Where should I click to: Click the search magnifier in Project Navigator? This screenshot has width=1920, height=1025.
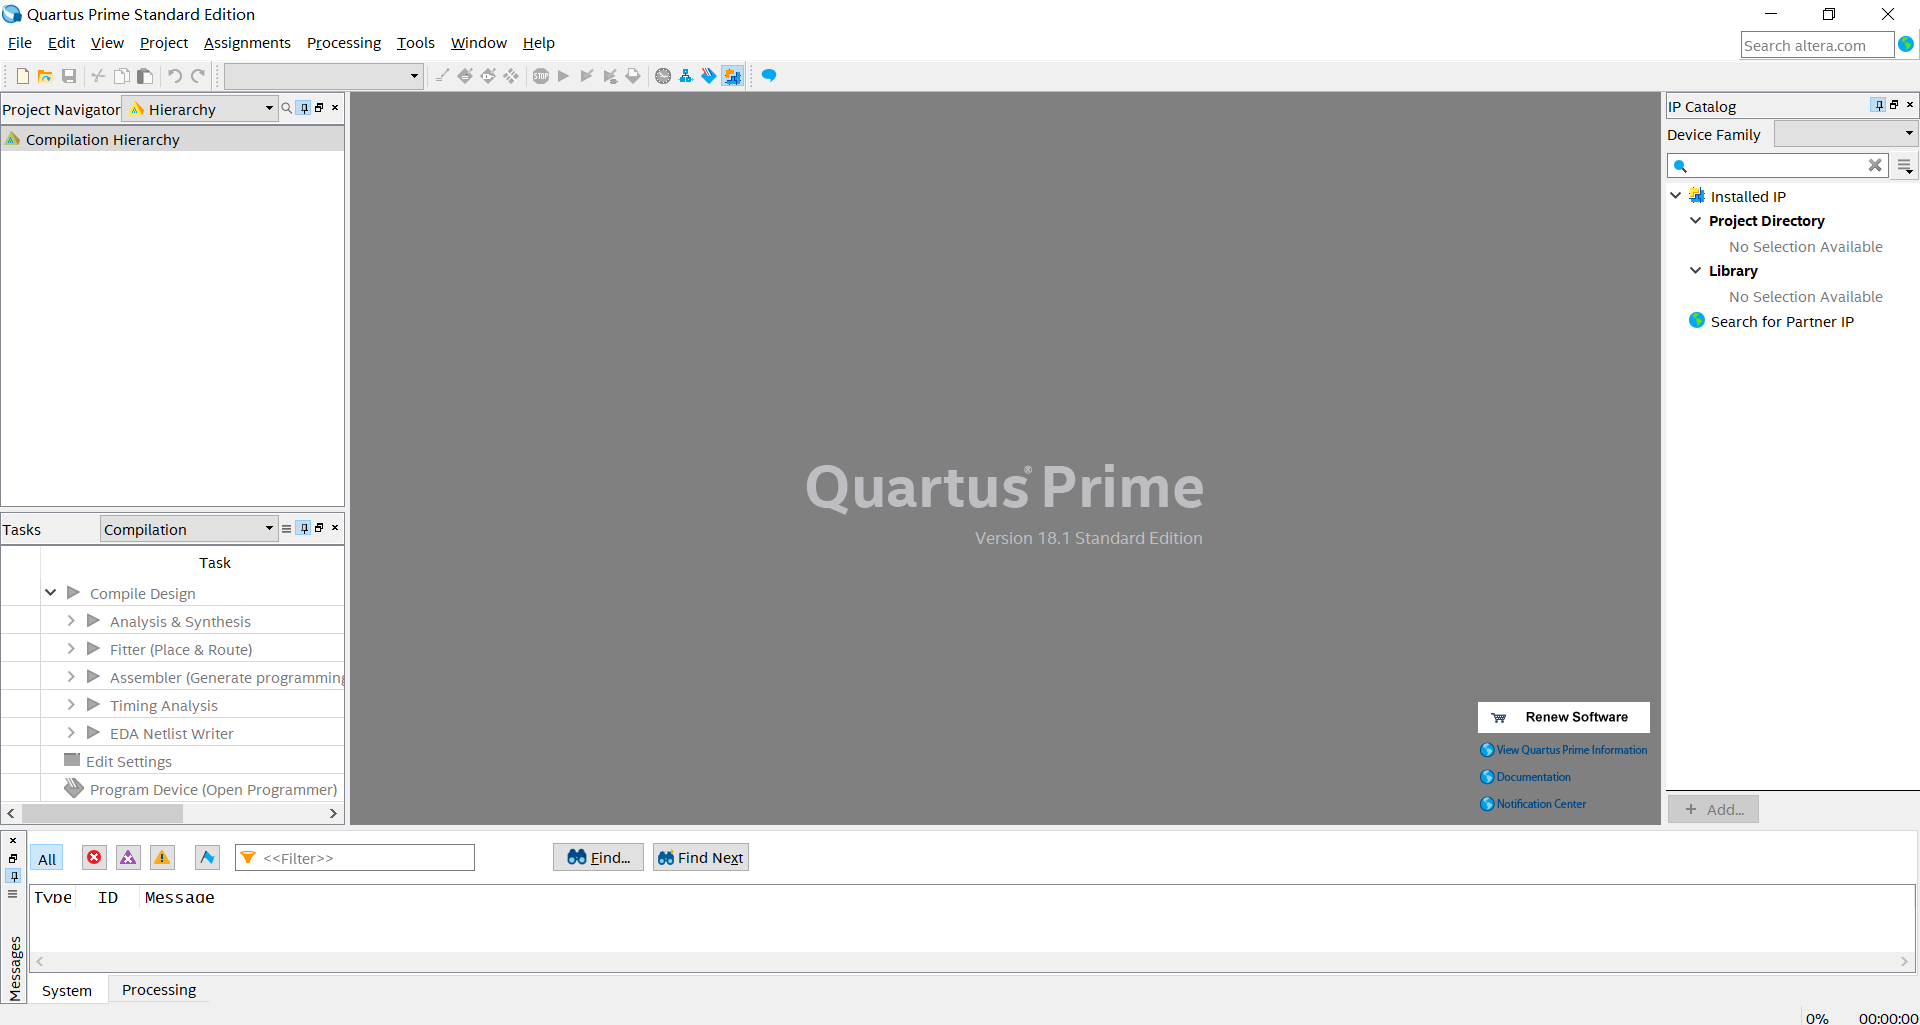pyautogui.click(x=287, y=108)
